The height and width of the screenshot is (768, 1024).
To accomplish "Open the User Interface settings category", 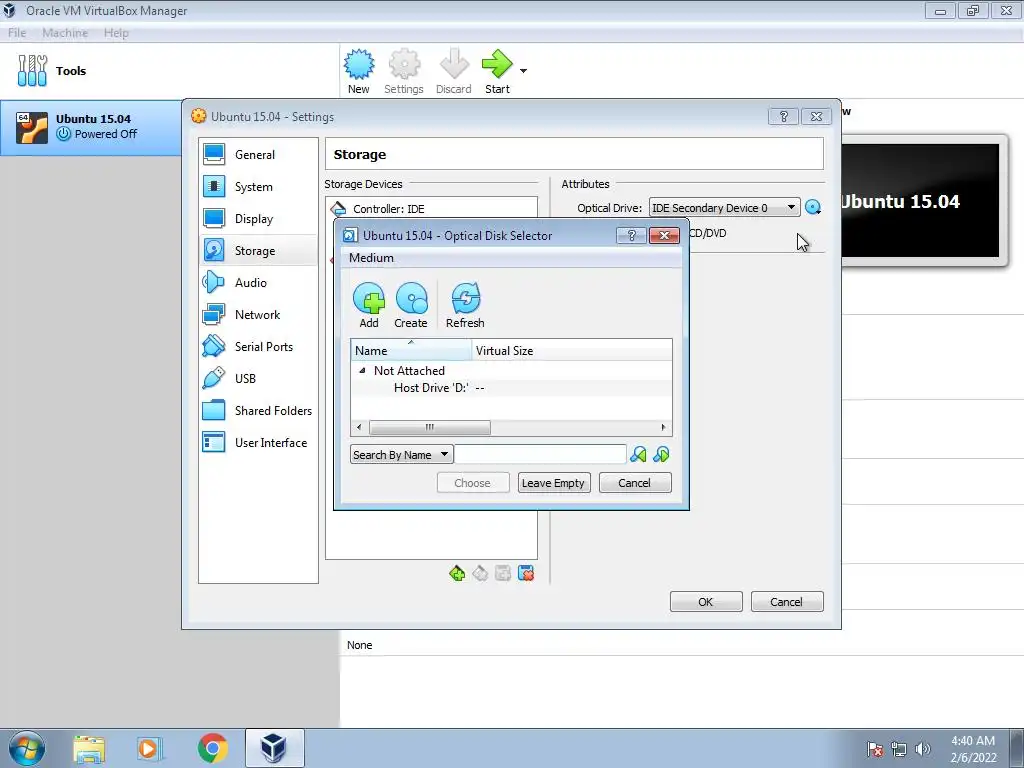I will [x=259, y=443].
